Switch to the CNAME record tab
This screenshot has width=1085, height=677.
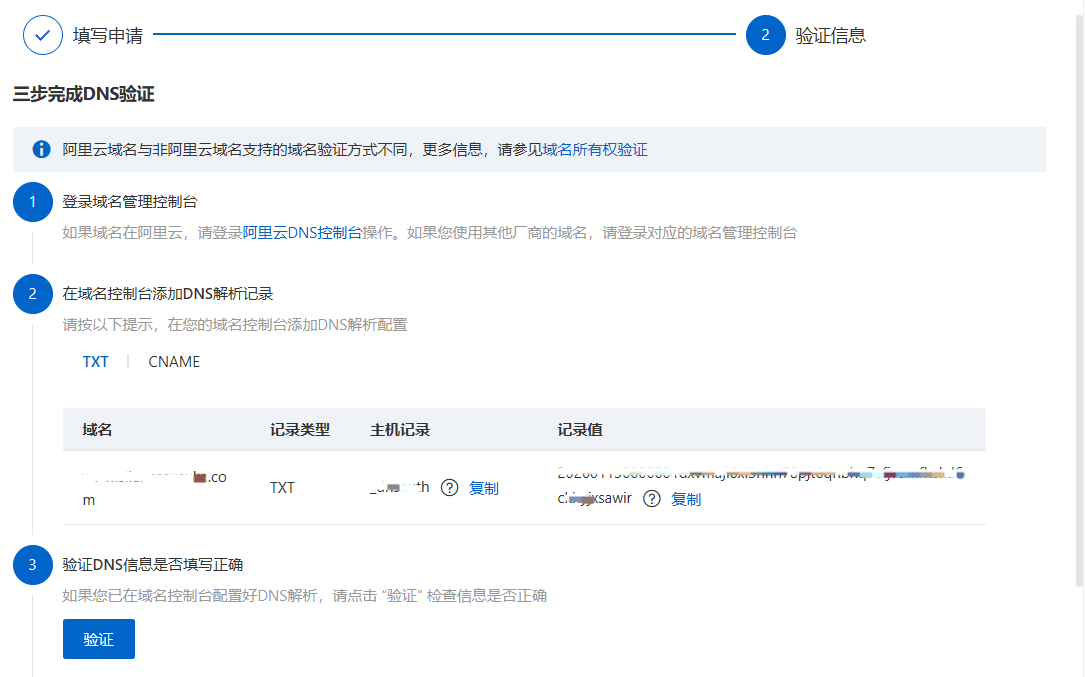(174, 362)
